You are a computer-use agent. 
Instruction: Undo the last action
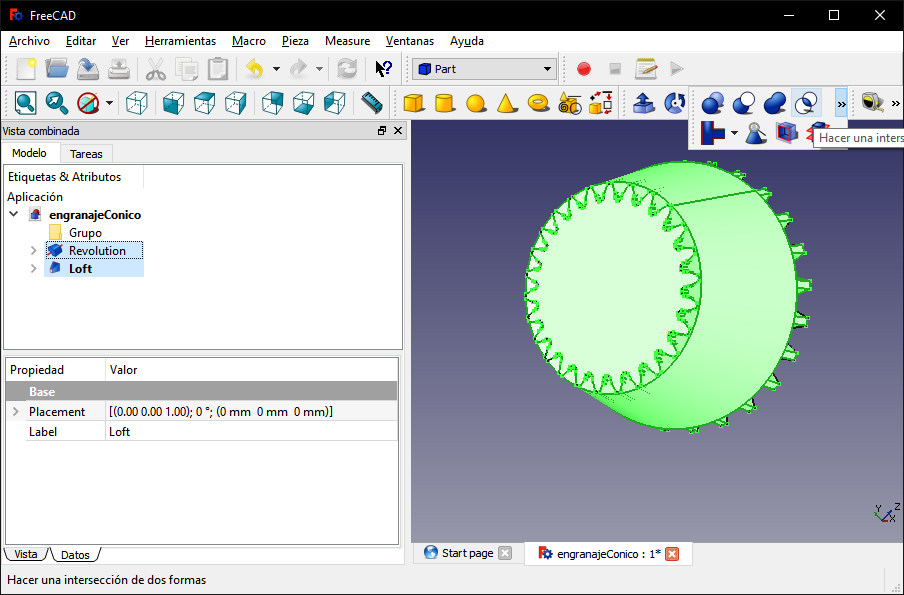point(254,69)
